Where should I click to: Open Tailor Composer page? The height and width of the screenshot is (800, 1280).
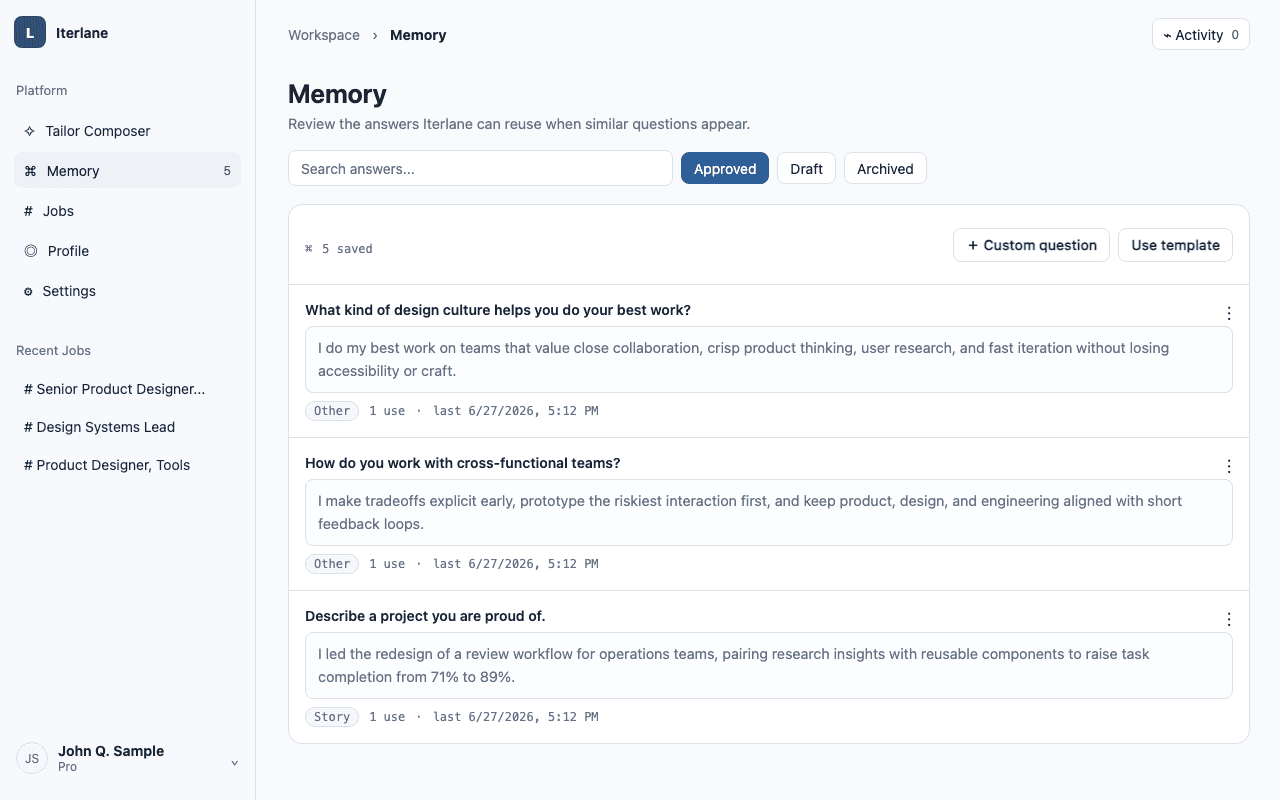[x=127, y=131]
